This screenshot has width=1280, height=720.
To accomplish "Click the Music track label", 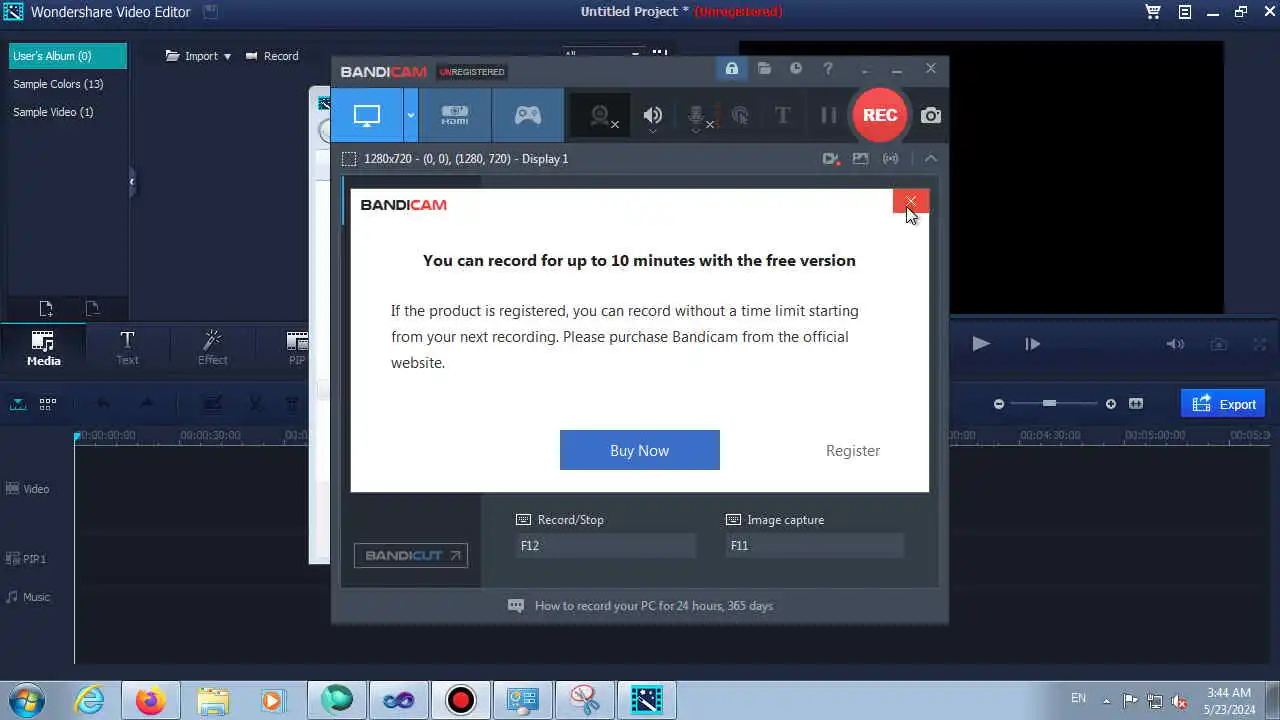I will [28, 597].
